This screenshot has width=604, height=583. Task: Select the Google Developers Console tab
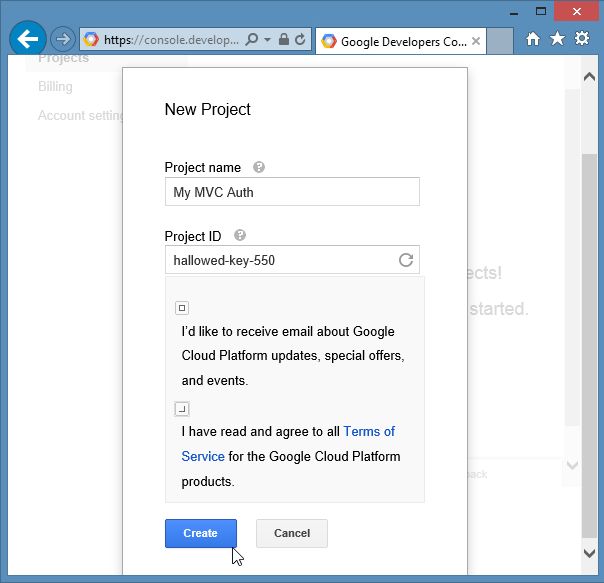401,41
